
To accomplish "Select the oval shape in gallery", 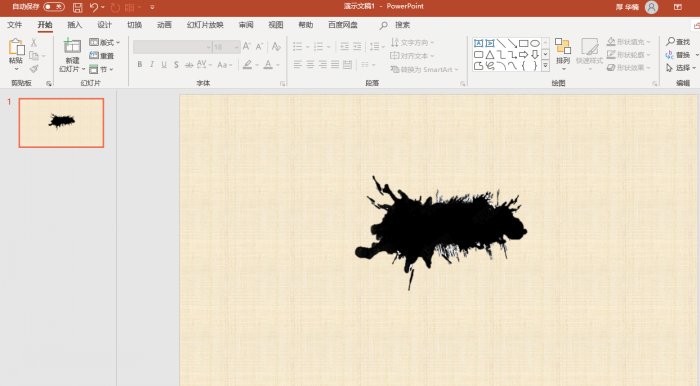I will pos(534,43).
